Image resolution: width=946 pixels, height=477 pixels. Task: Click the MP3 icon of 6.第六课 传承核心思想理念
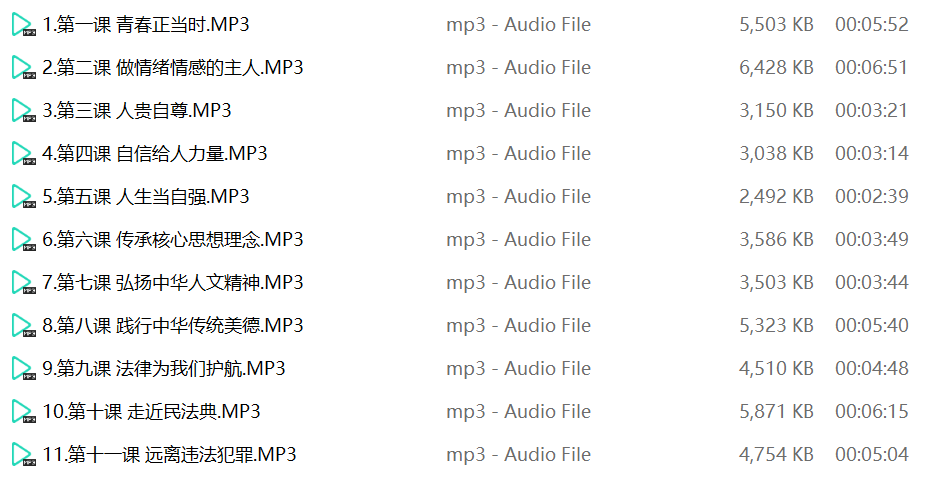click(24, 240)
